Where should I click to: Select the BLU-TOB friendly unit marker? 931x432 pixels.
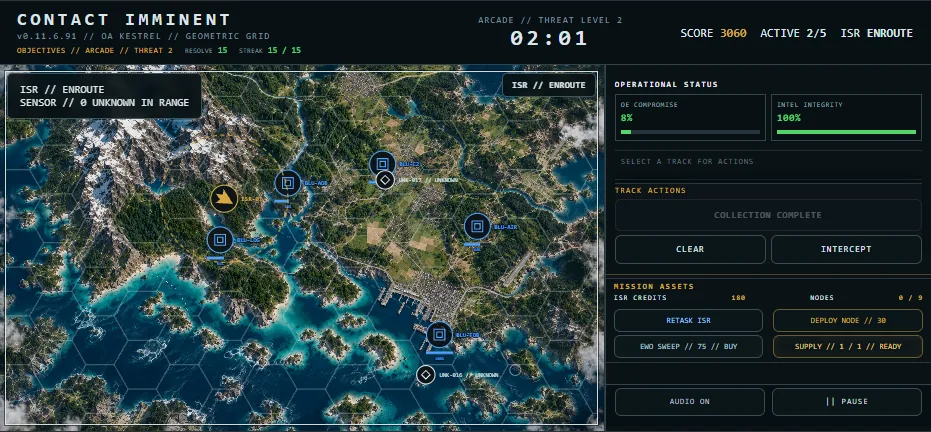439,335
